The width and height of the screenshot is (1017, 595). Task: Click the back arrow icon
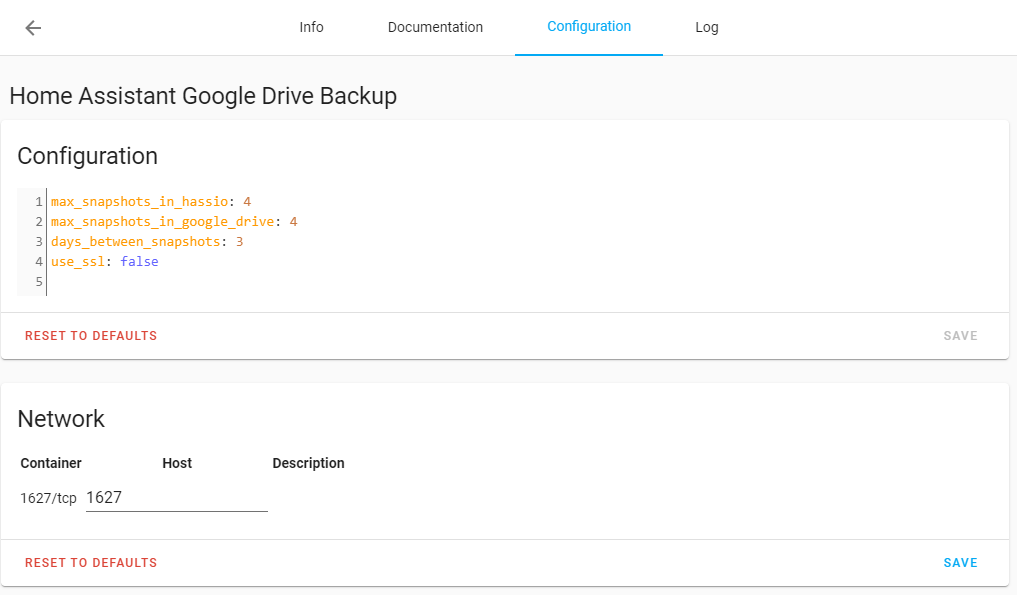point(33,28)
